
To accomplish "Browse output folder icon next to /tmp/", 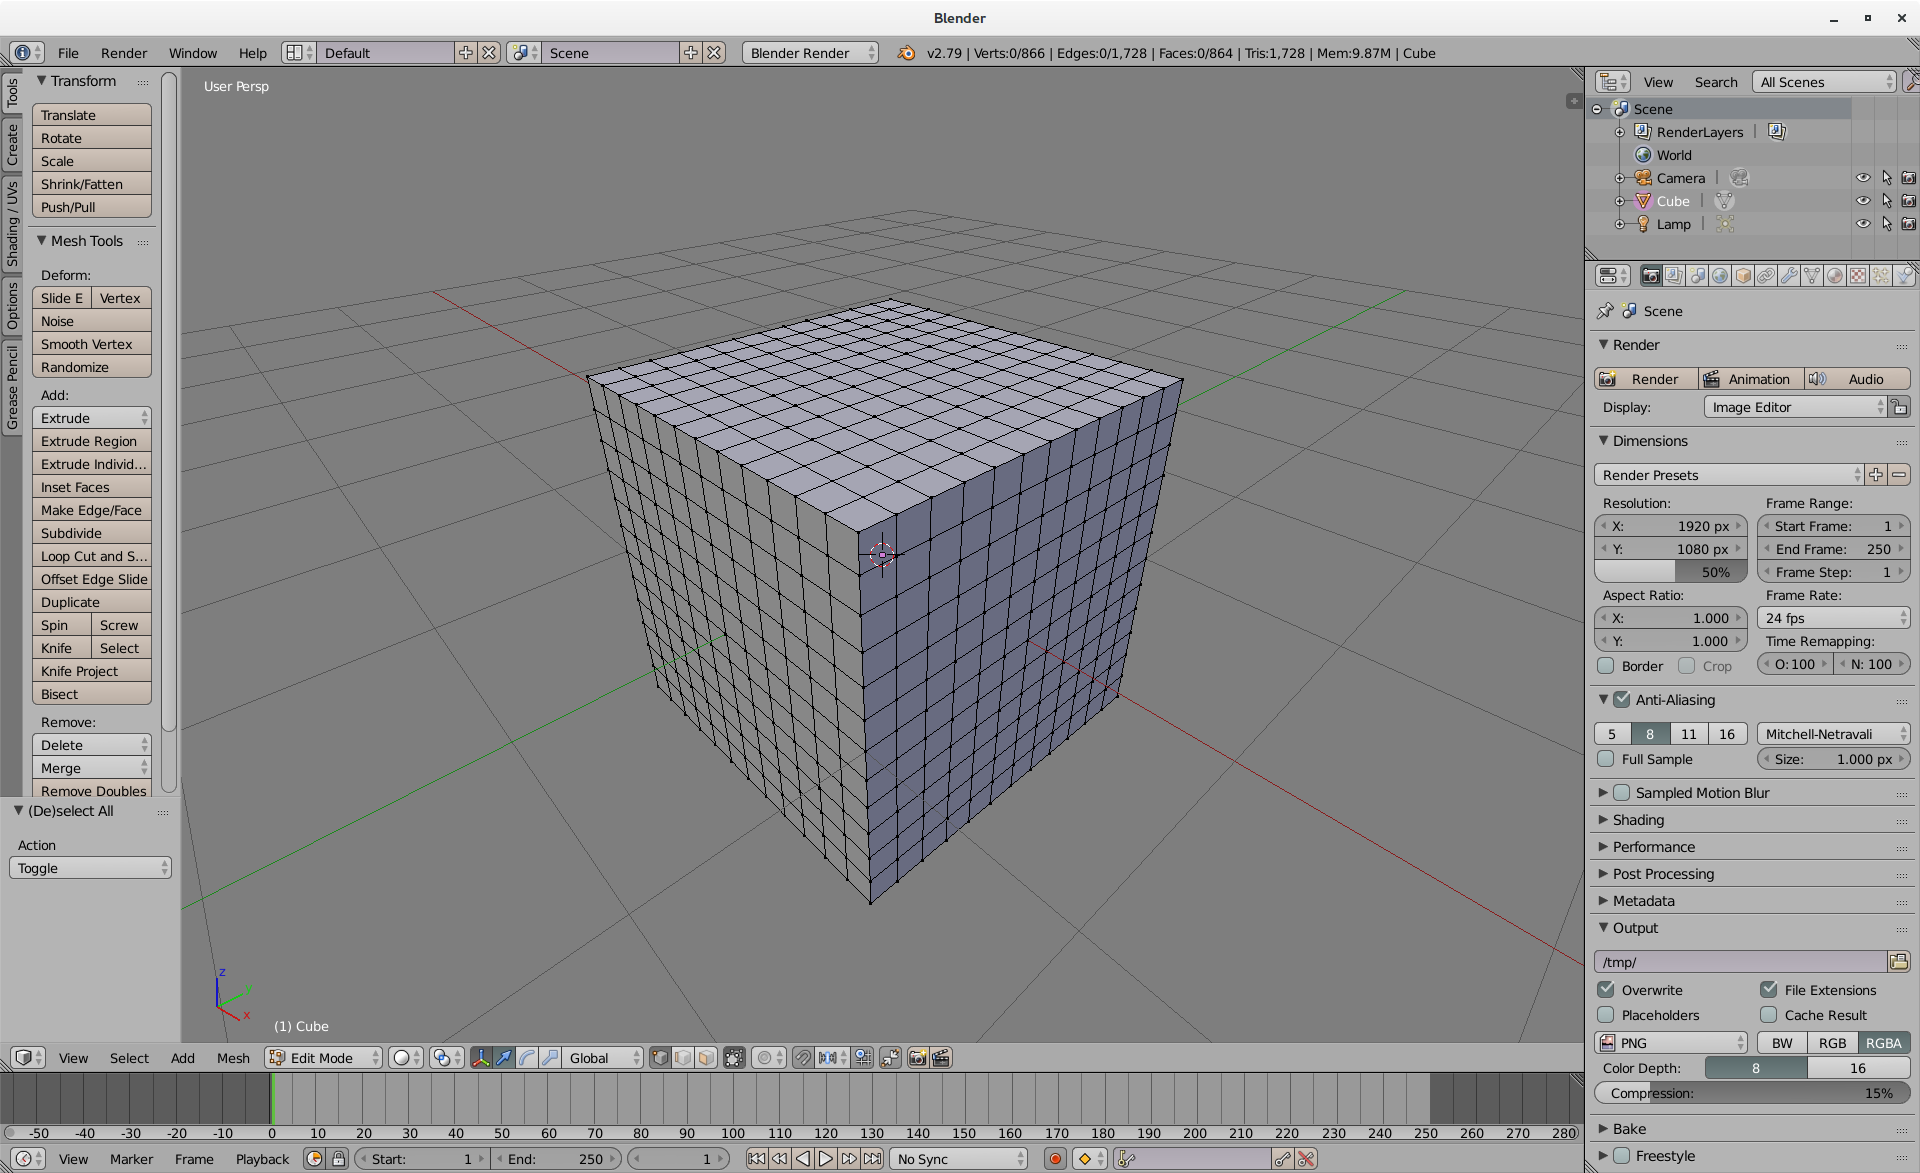I will 1899,962.
